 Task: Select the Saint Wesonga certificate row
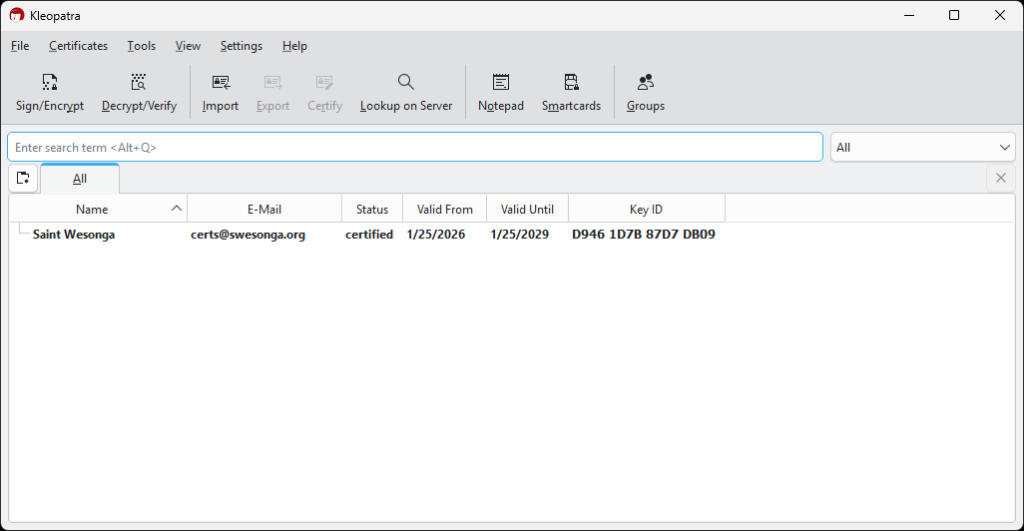tap(74, 235)
